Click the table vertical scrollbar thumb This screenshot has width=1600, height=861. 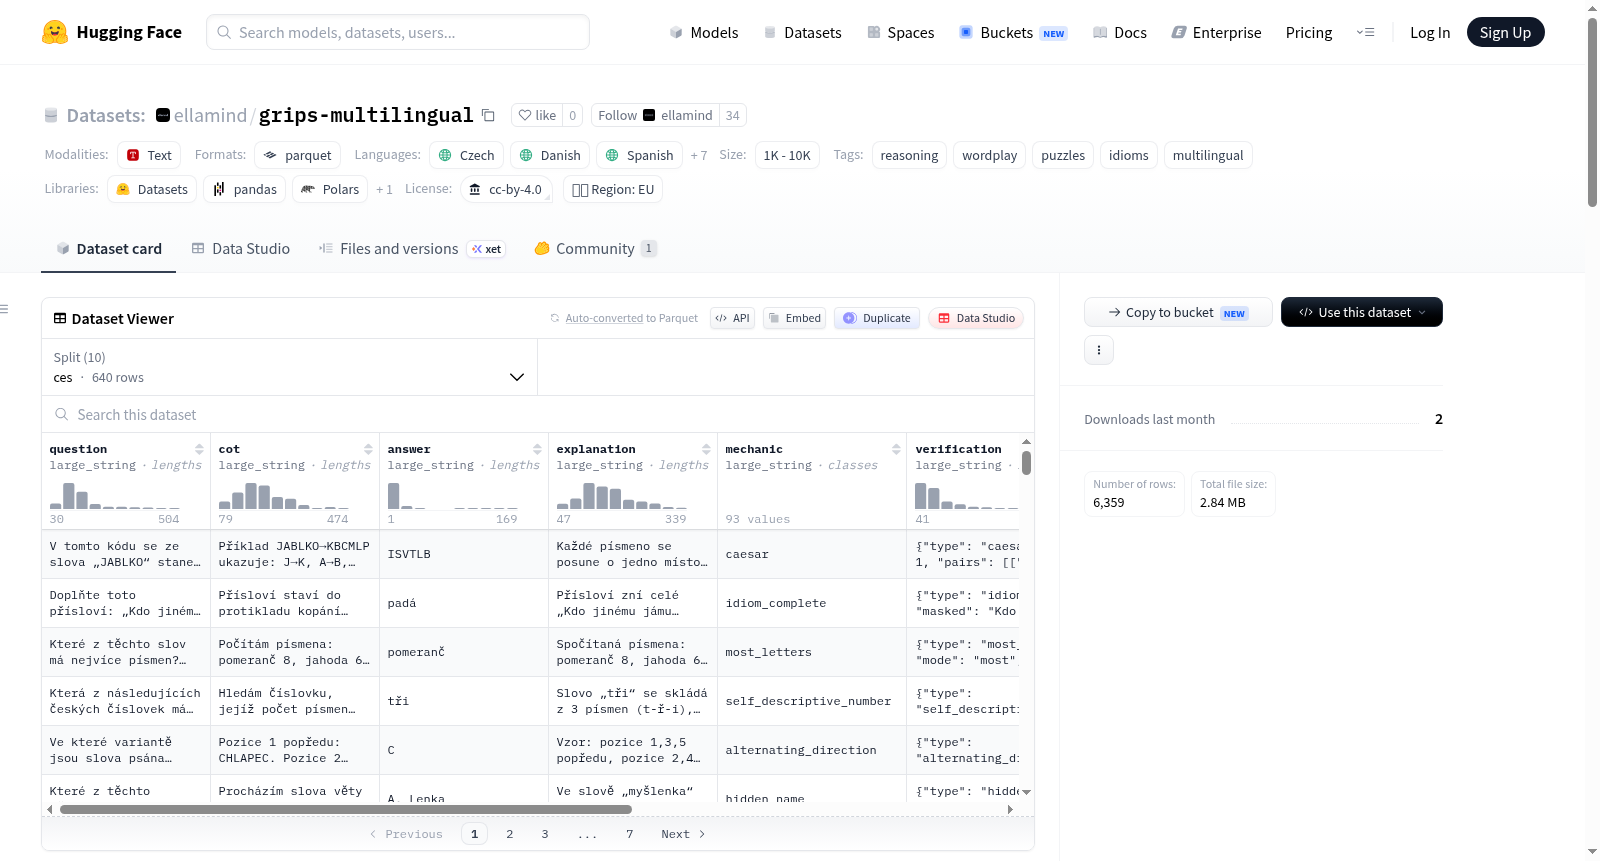tap(1026, 463)
